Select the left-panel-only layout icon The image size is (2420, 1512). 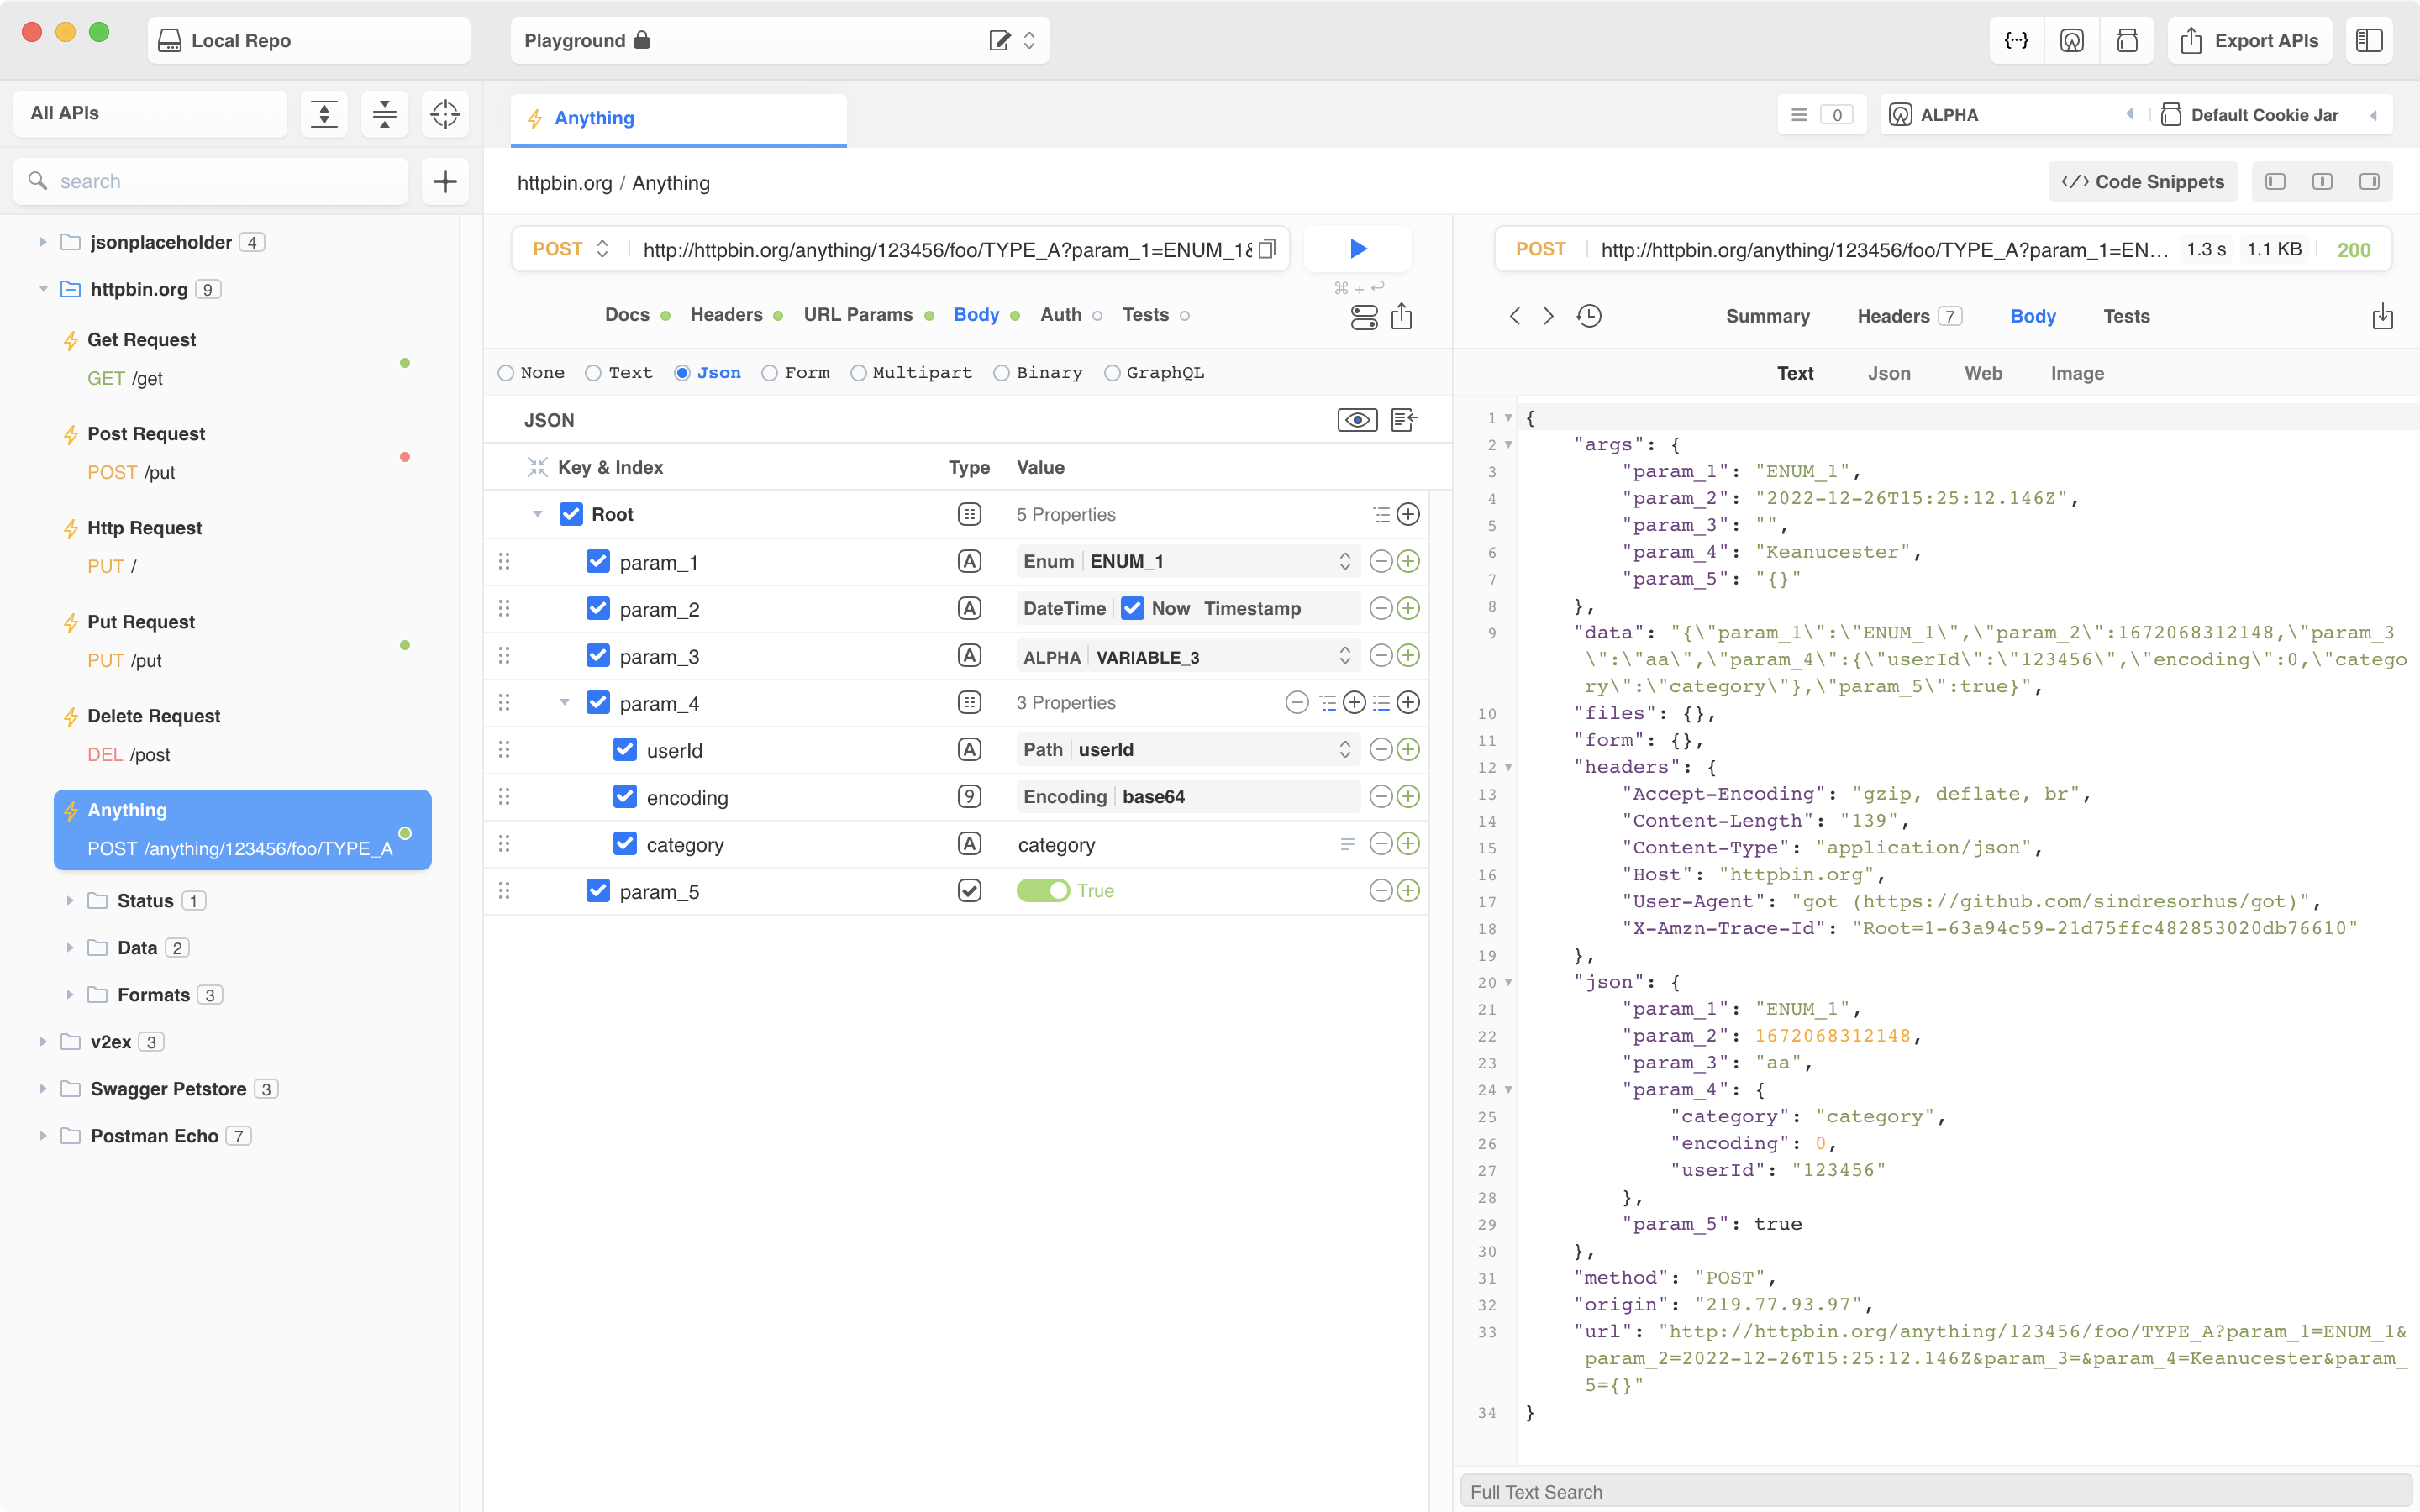point(2275,181)
